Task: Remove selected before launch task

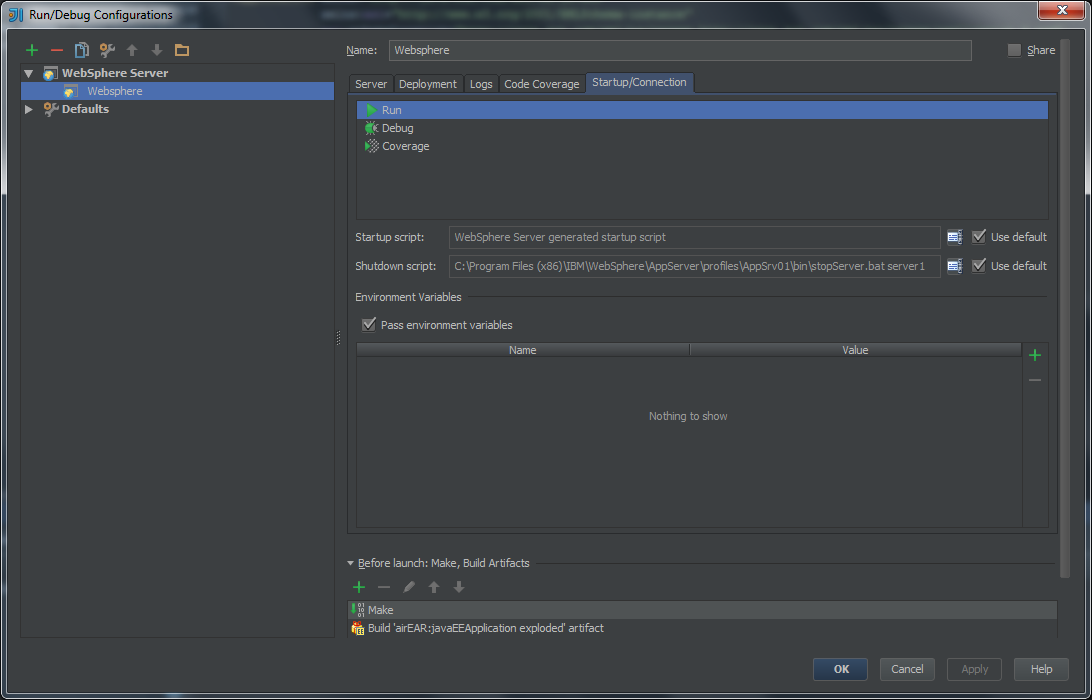Action: pyautogui.click(x=384, y=587)
